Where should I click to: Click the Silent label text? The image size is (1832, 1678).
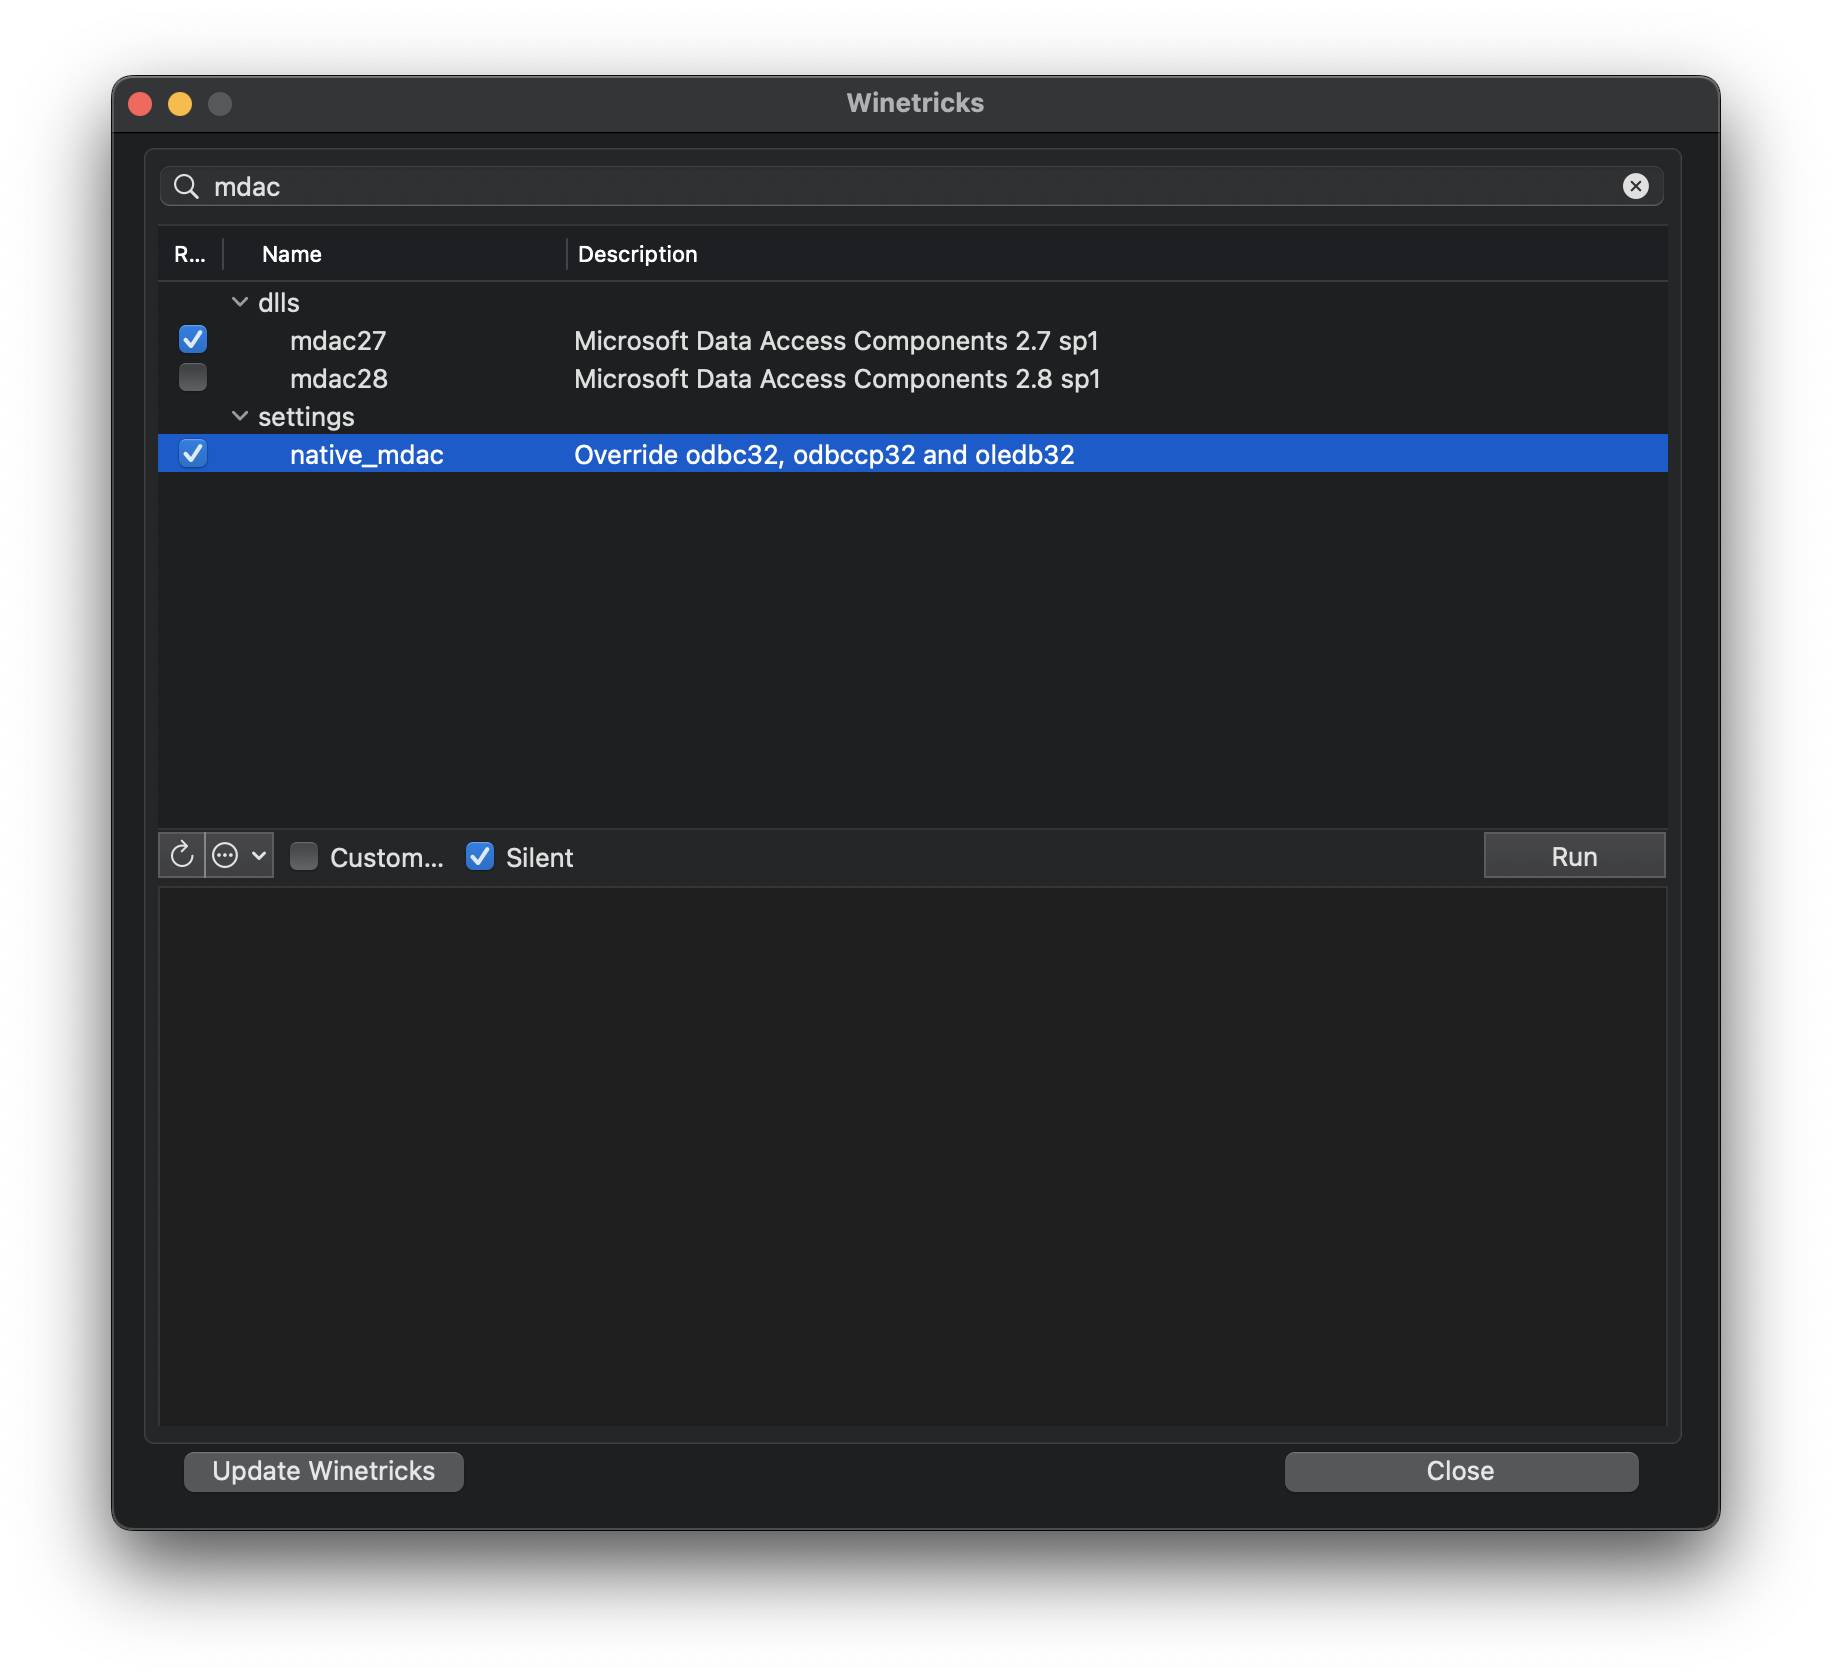coord(540,857)
